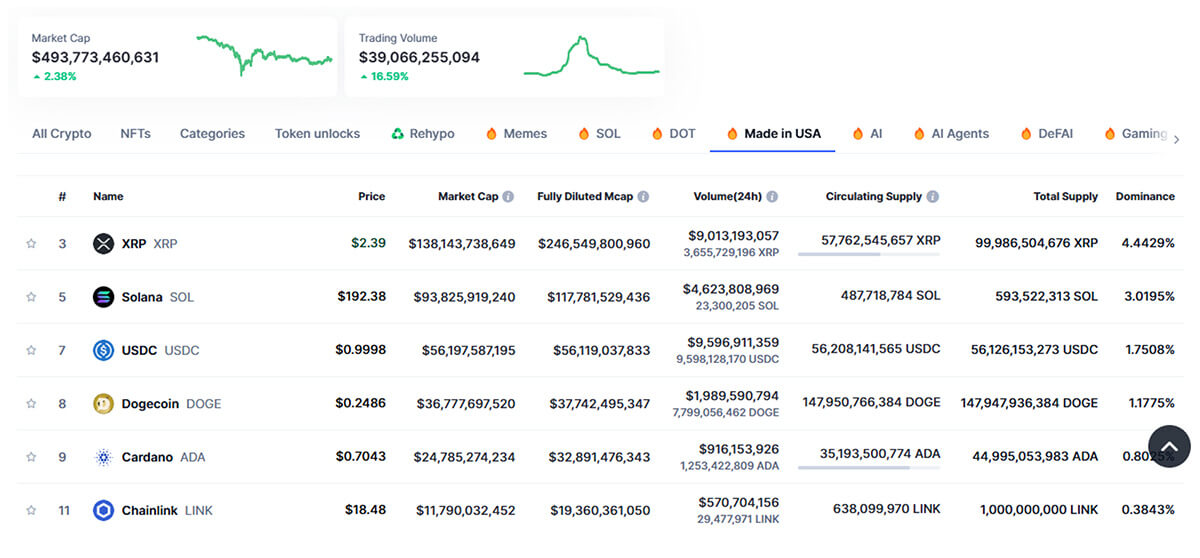
Task: Open the AI Agents category tab
Action: click(959, 134)
